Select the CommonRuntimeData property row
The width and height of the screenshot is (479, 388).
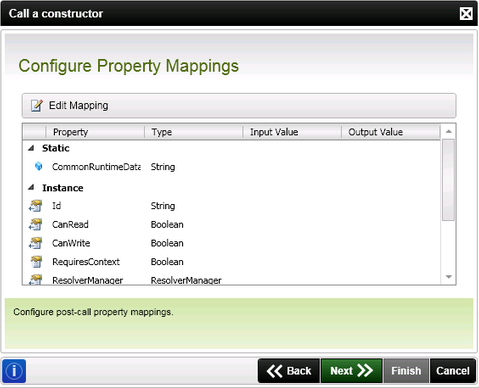coord(232,166)
